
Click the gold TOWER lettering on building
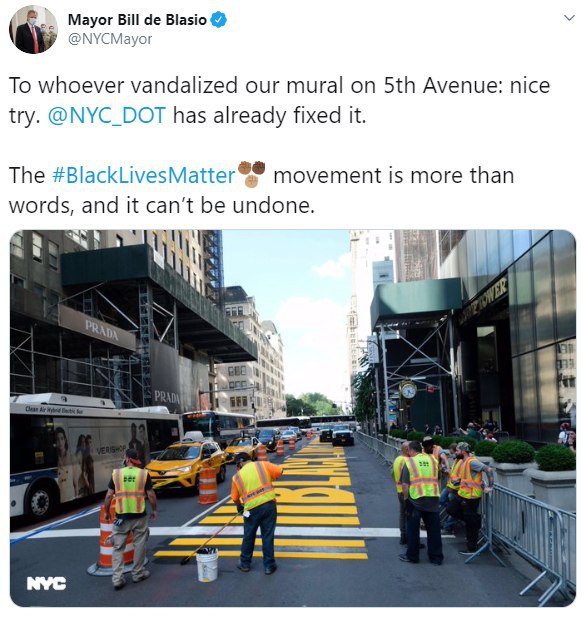tap(484, 301)
